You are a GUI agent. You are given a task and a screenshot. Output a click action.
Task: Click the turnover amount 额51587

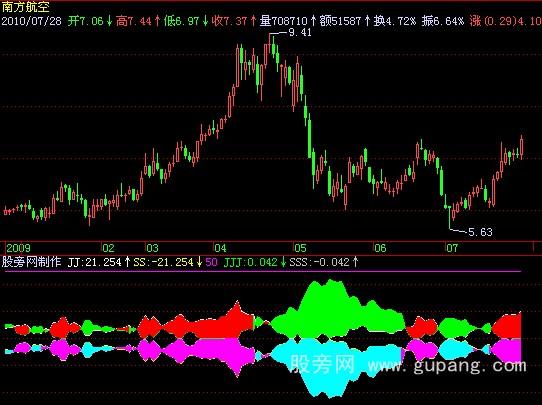(340, 21)
